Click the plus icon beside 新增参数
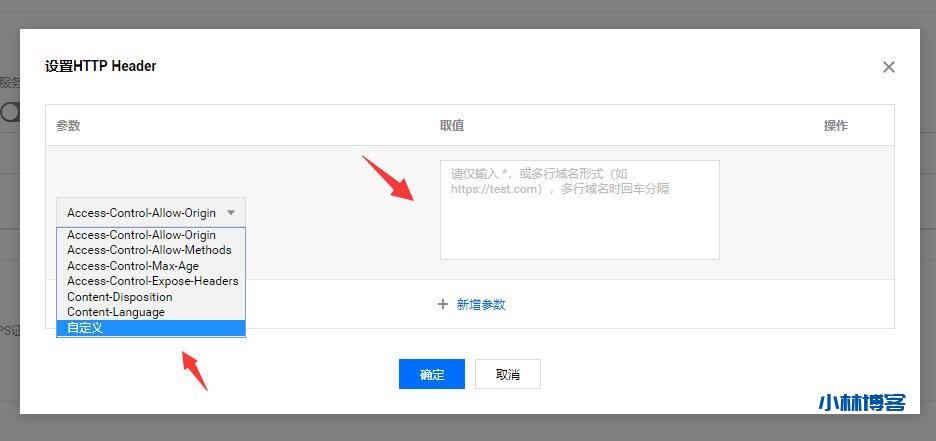 click(443, 304)
